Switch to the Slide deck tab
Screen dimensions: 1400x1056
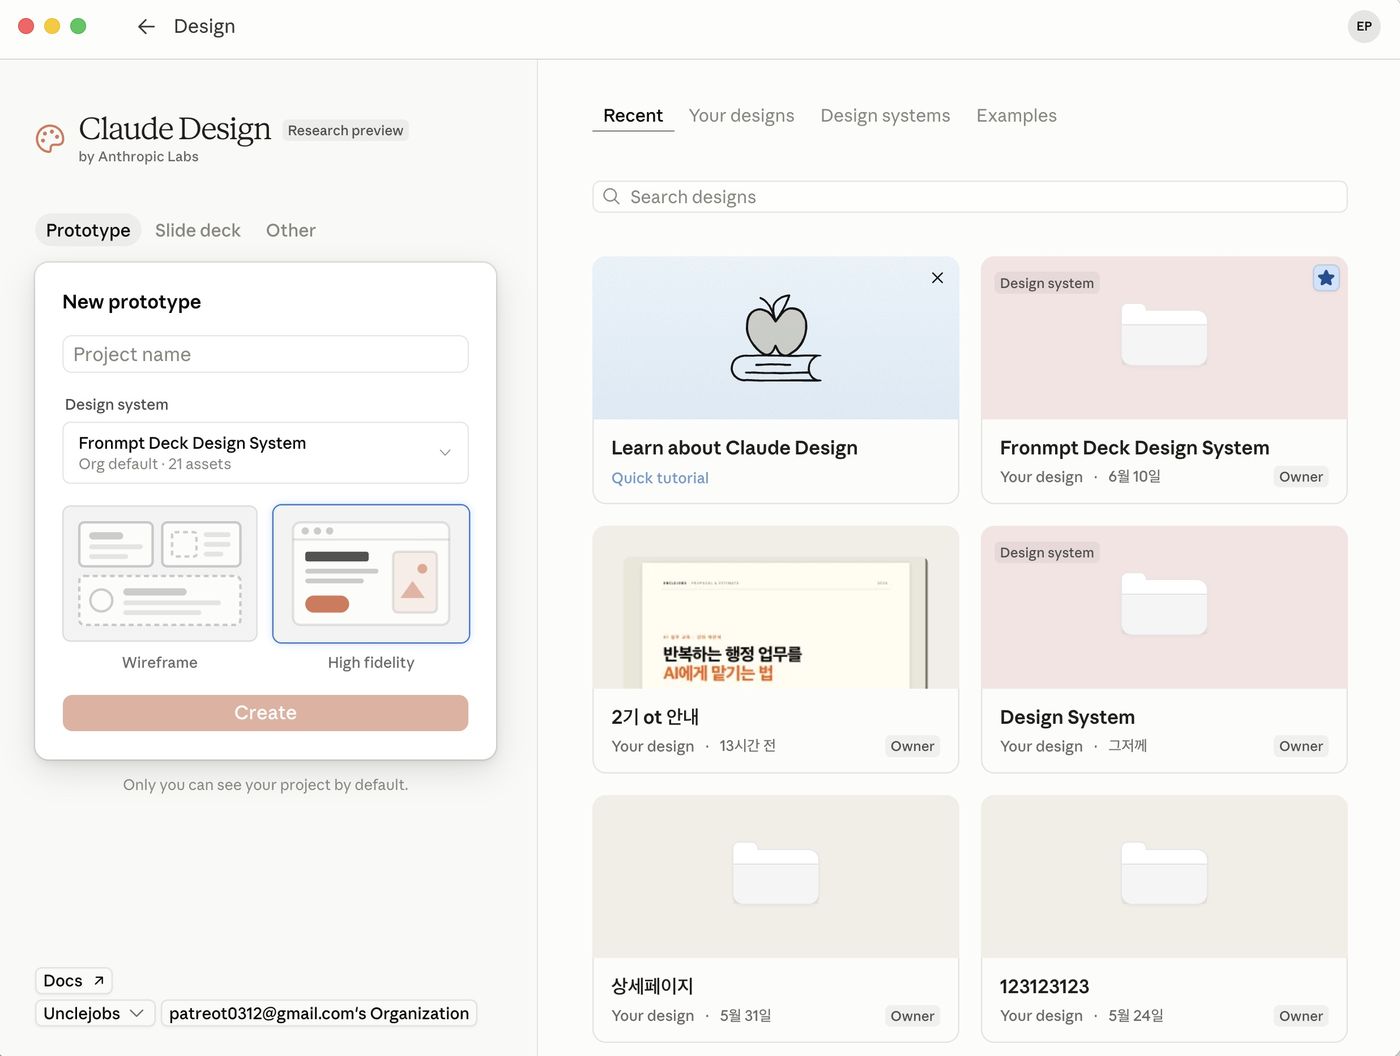point(198,230)
